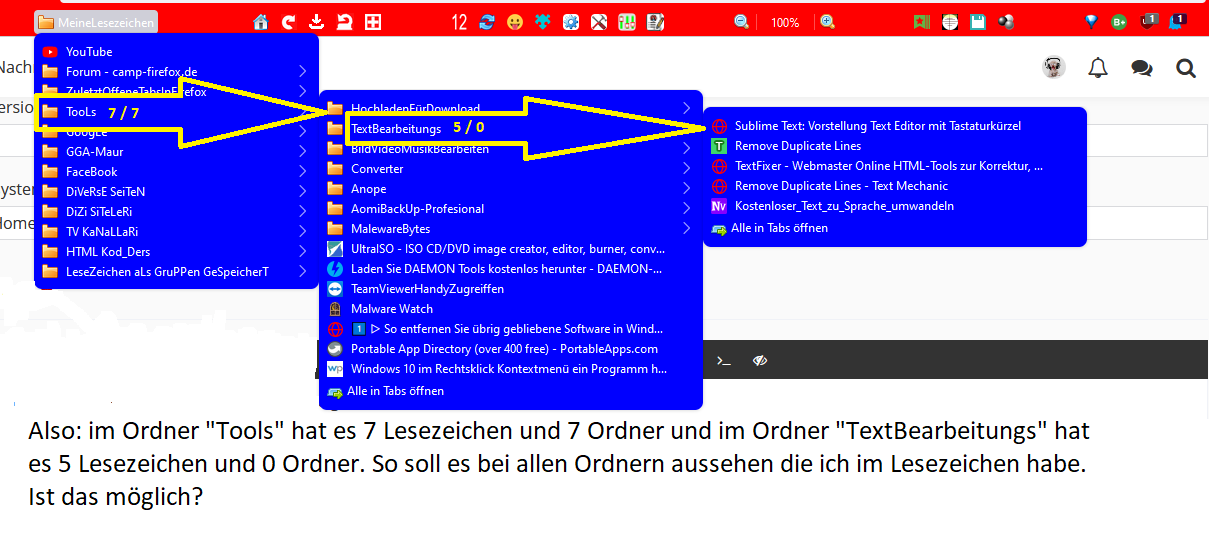Viewport: 1209px width, 537px height.
Task: Expand the MalewareBytes folder arrow
Action: click(x=686, y=229)
